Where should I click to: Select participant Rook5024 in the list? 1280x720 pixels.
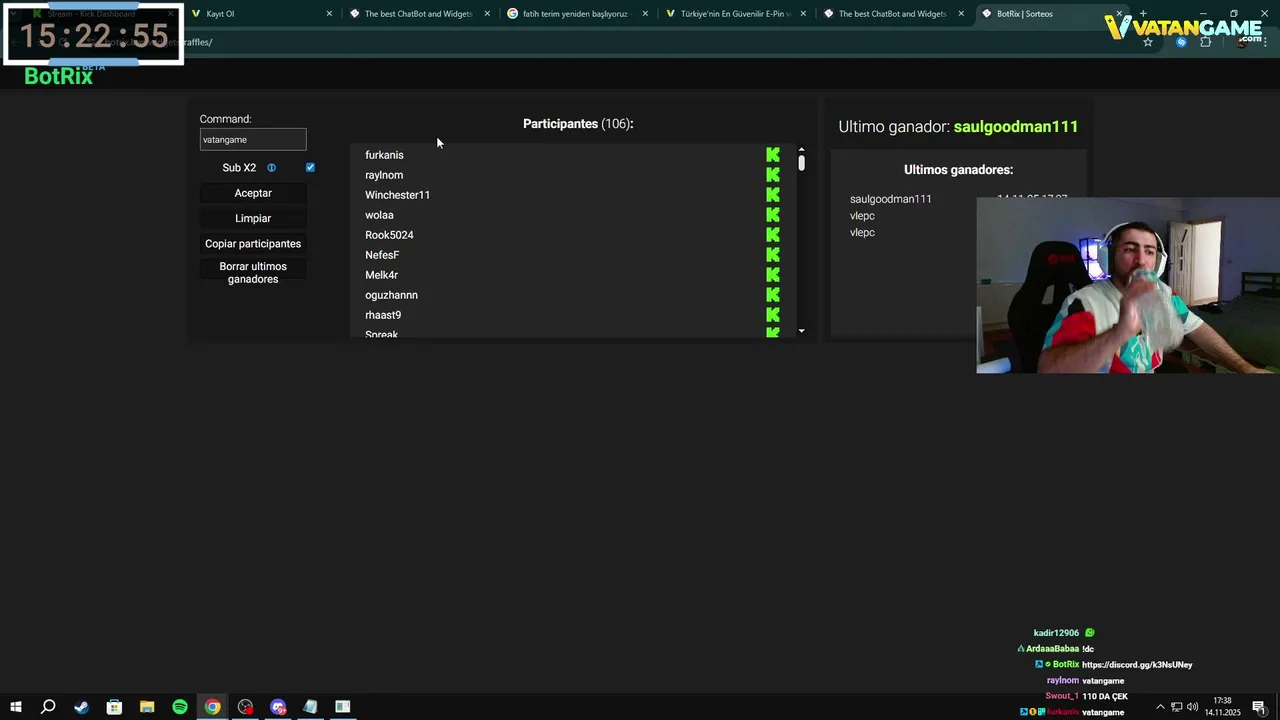click(389, 235)
